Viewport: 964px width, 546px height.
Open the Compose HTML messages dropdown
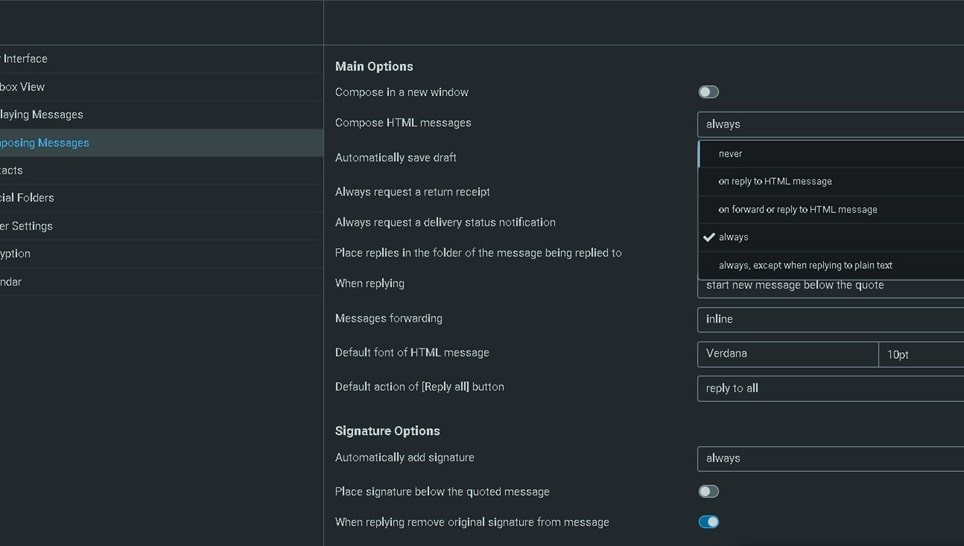830,124
